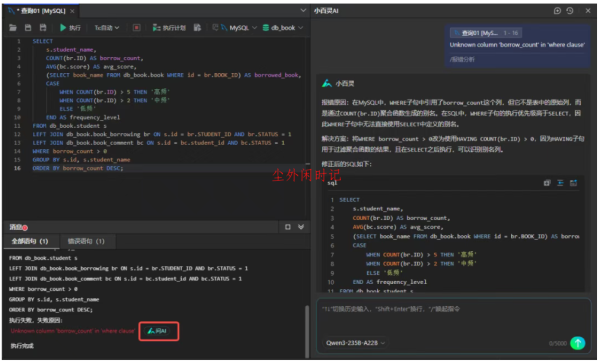Switch to the 错误语句 (1) tab

[86, 241]
